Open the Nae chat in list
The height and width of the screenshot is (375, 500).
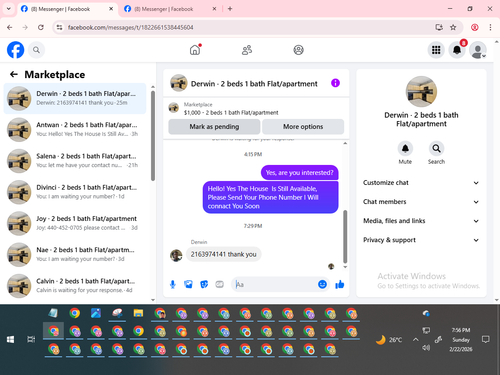click(x=75, y=254)
